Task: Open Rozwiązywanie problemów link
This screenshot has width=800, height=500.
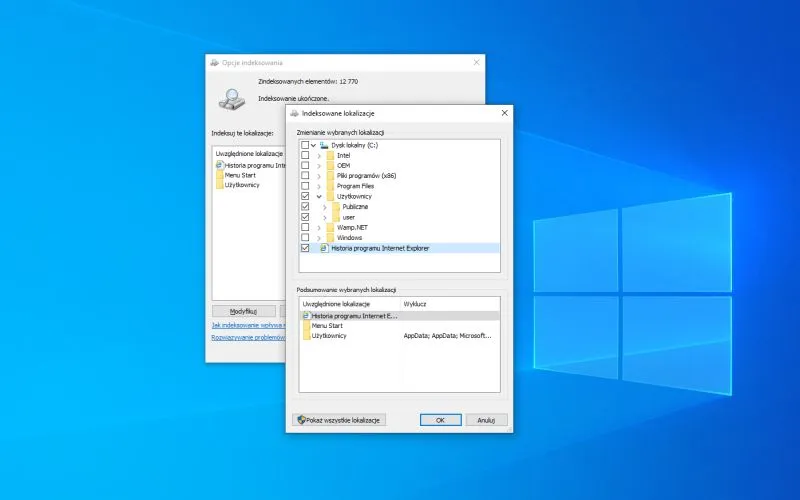Action: point(248,337)
